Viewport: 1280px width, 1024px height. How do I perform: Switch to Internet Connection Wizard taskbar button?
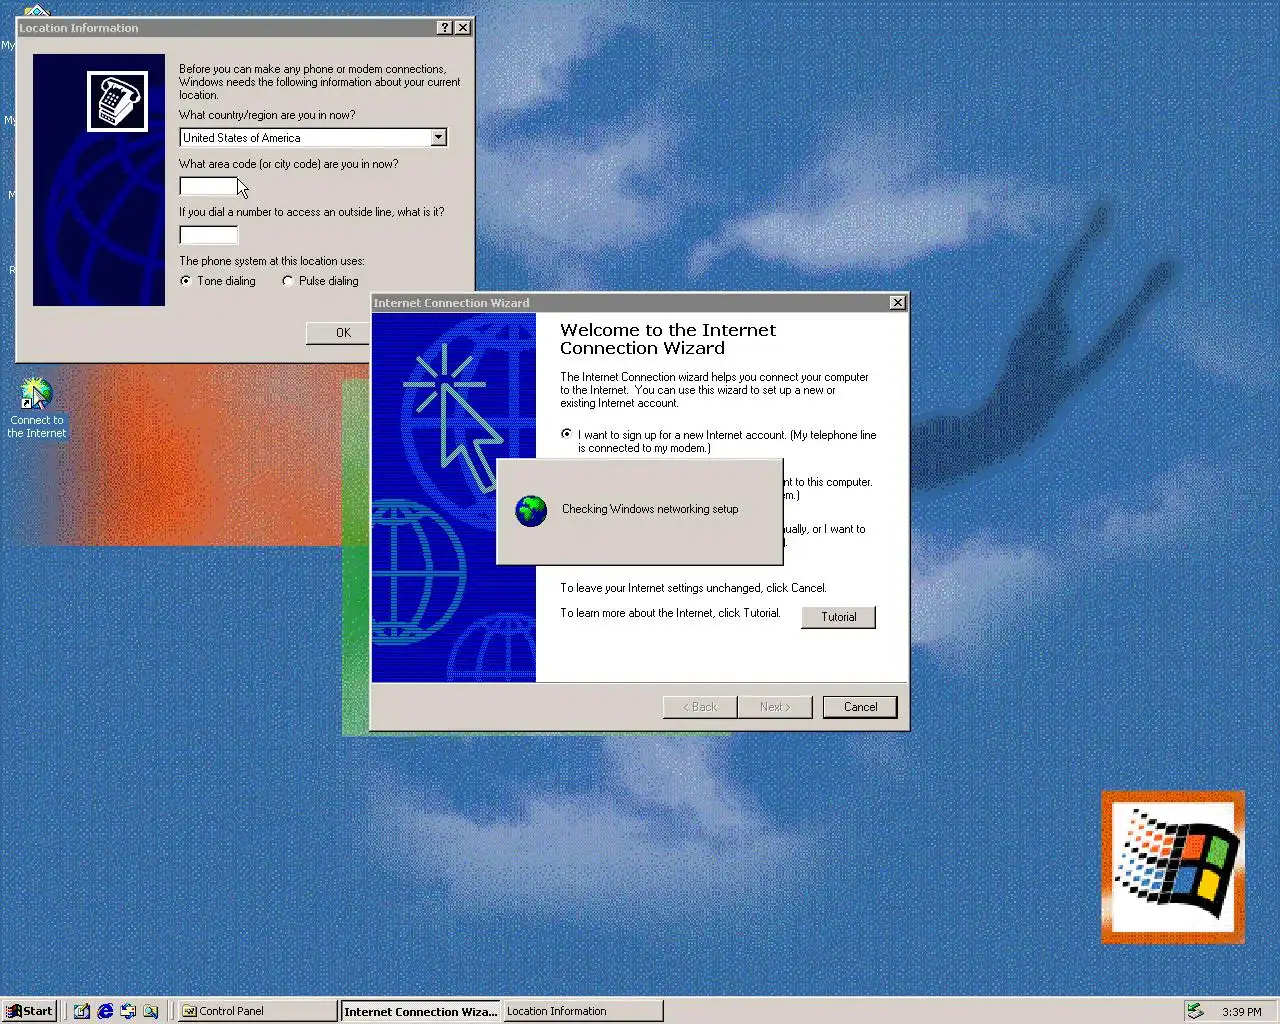420,1011
